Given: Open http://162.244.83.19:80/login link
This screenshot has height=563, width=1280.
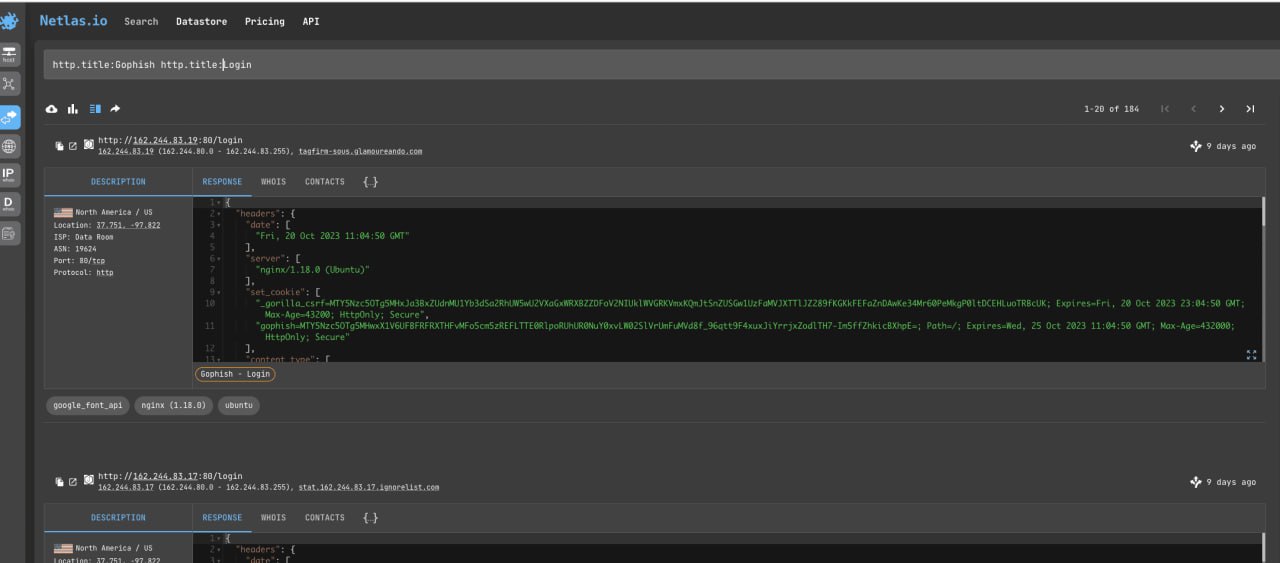Looking at the screenshot, I should 170,140.
